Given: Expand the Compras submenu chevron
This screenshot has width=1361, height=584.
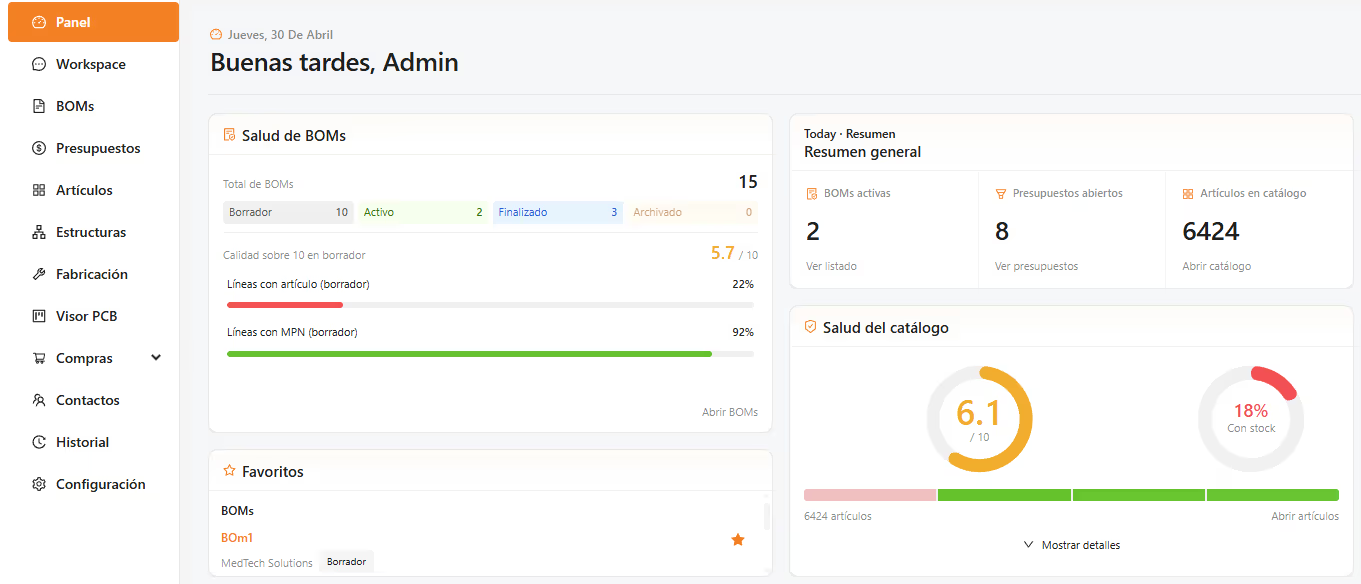Looking at the screenshot, I should click(156, 358).
